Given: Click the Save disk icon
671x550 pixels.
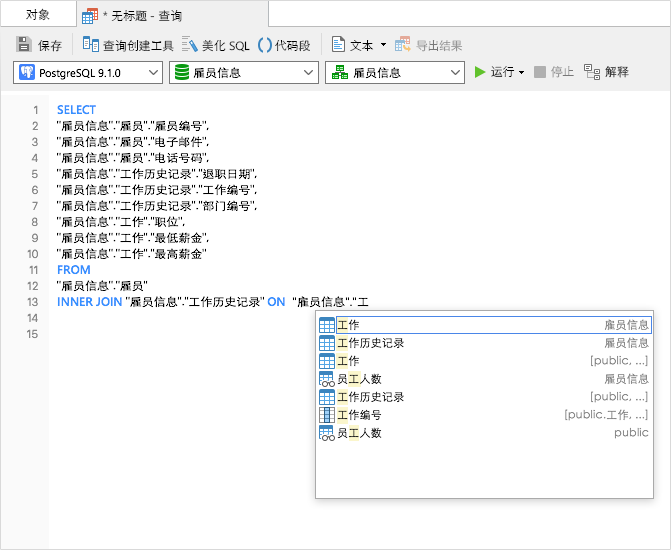Looking at the screenshot, I should coord(24,45).
